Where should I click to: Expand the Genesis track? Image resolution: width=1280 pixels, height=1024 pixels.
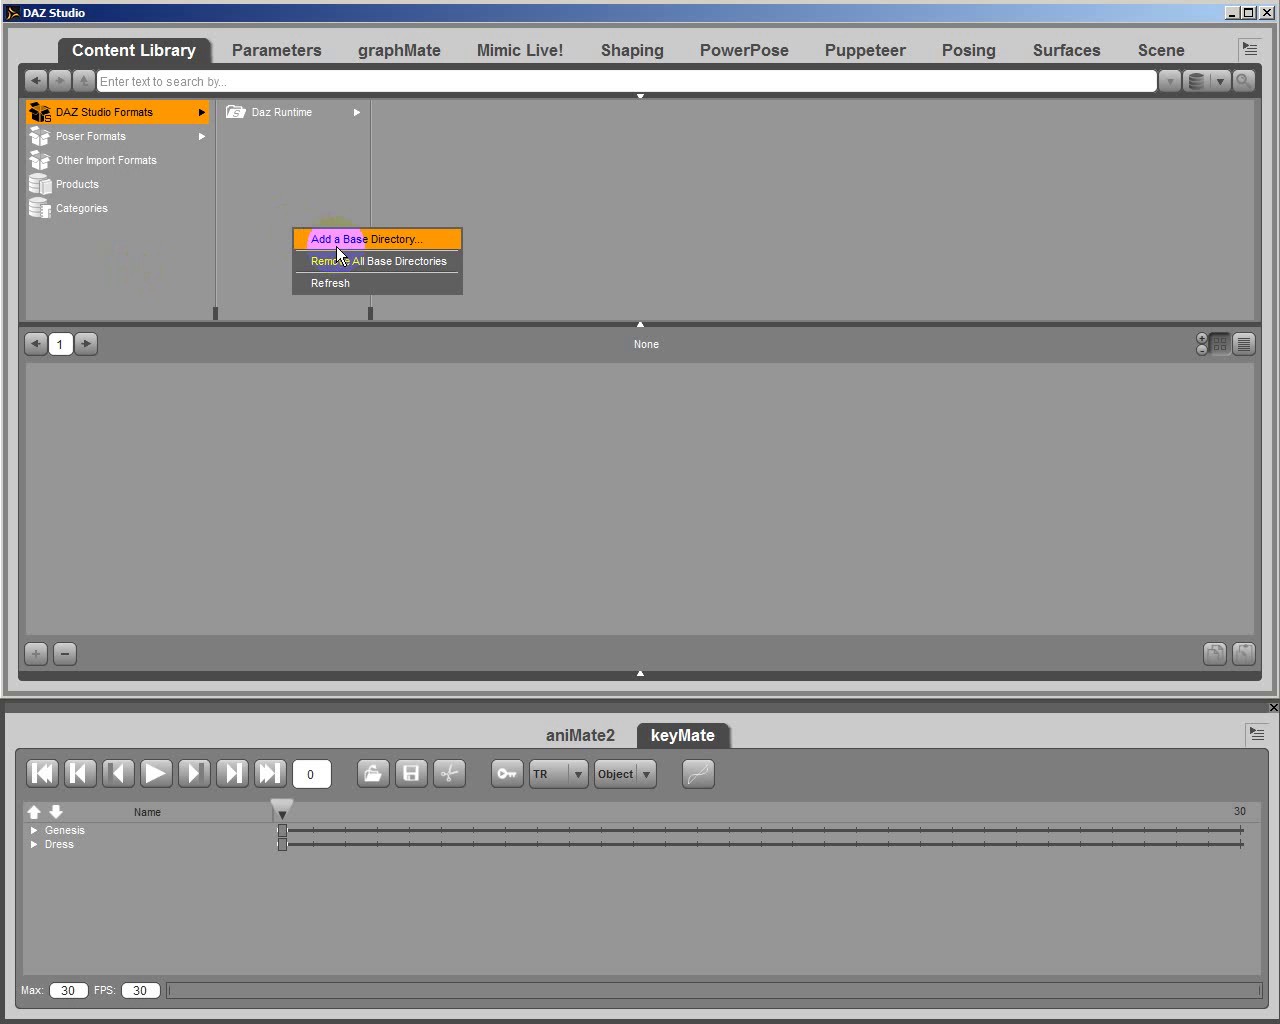tap(34, 830)
